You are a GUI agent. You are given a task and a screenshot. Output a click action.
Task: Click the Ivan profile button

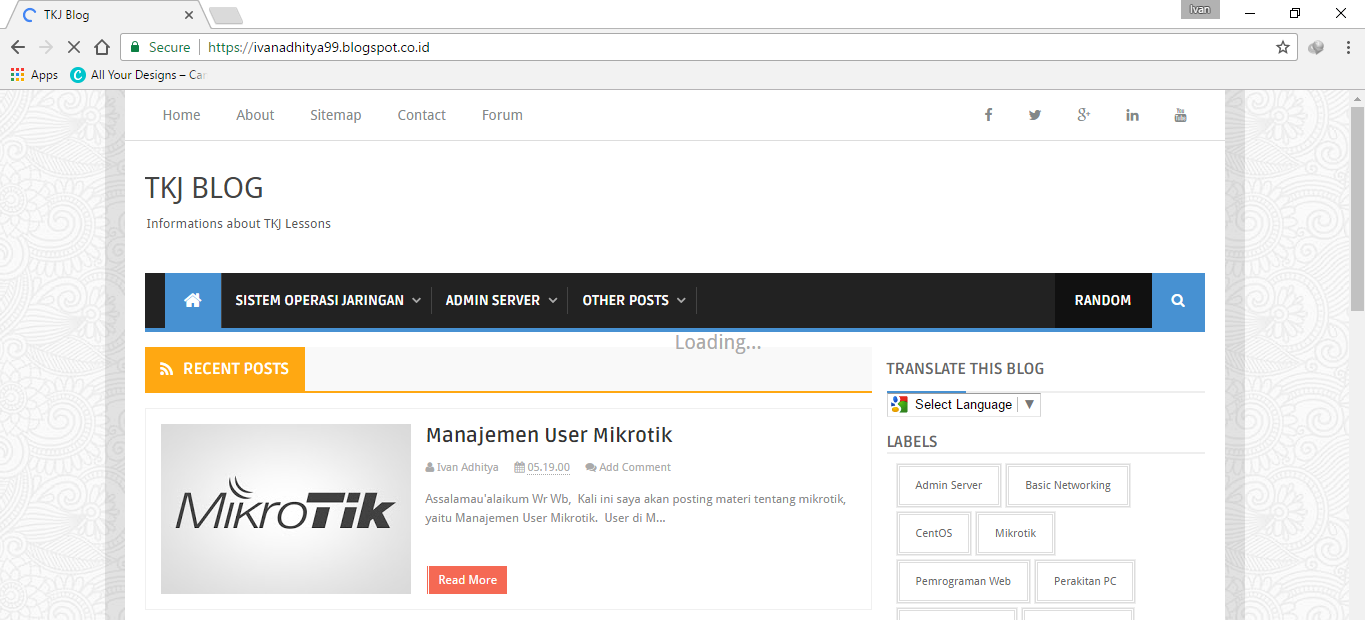pyautogui.click(x=1200, y=10)
